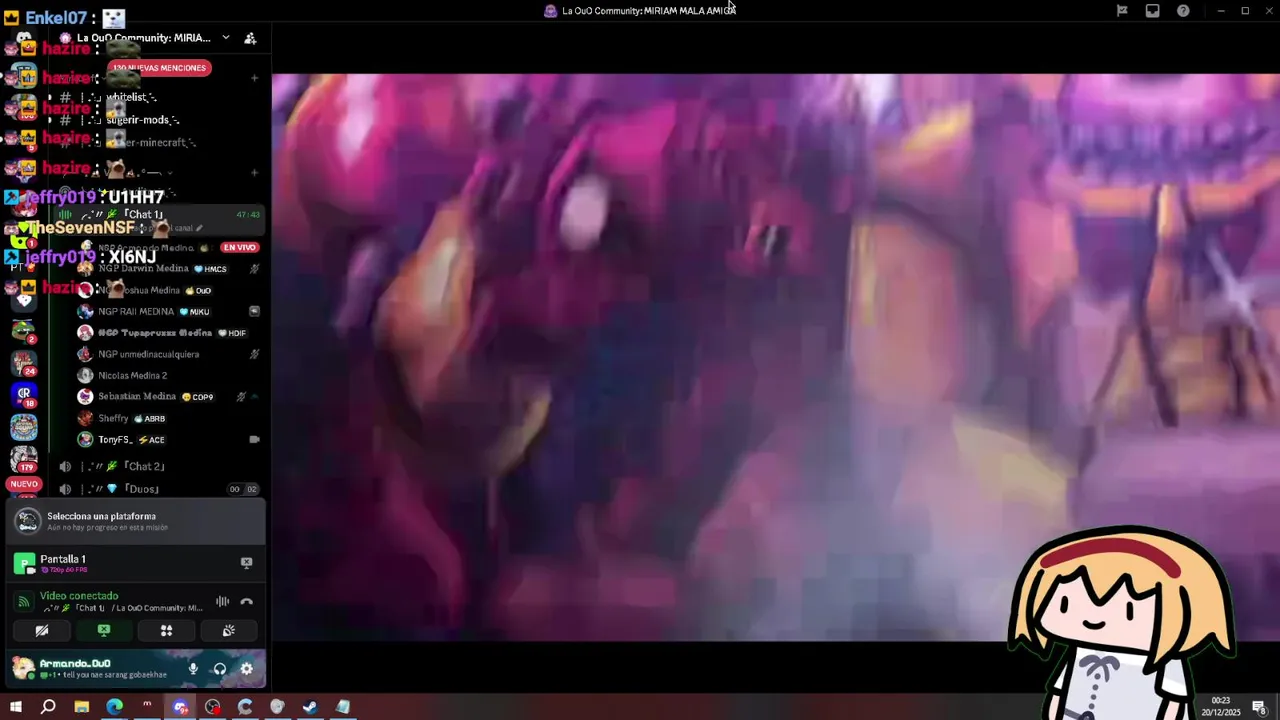Click the shared screen stream video
Screen dimensions: 1280x720
(x=776, y=357)
